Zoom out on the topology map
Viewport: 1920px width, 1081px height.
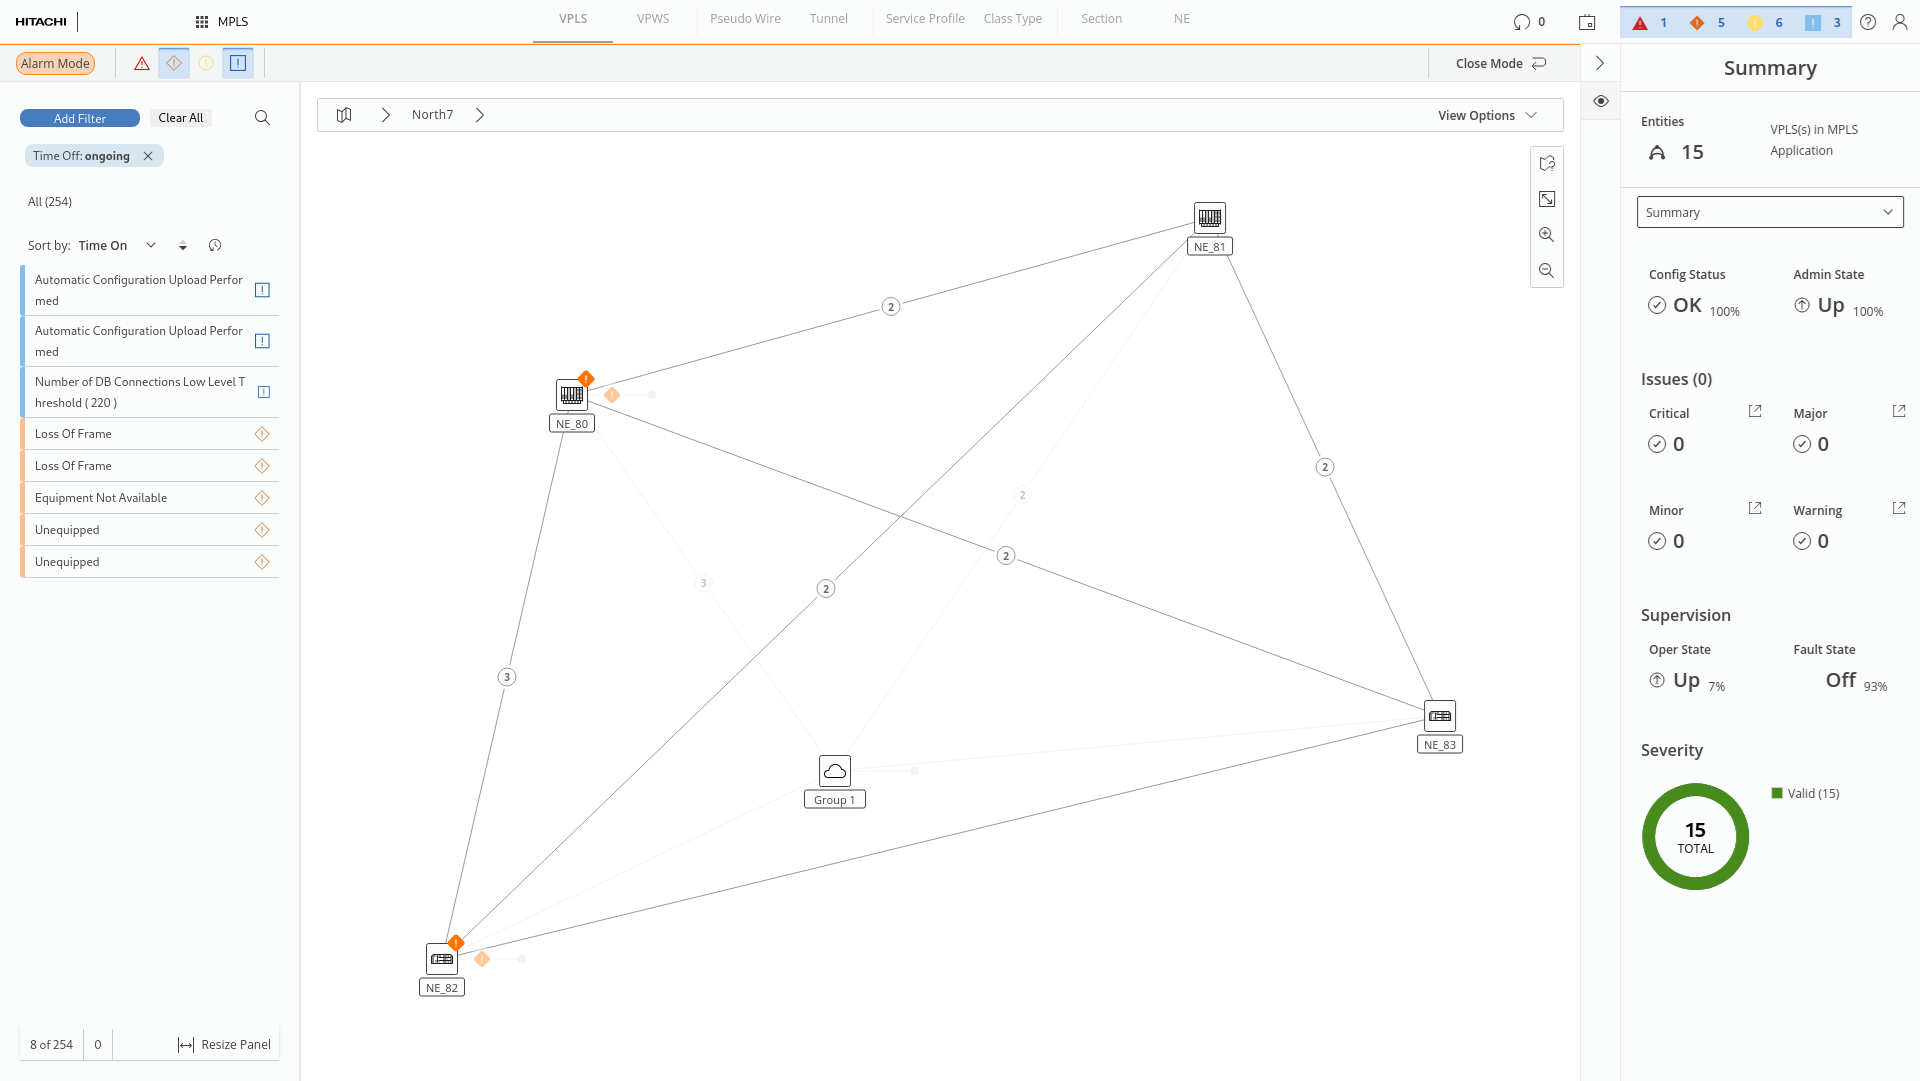pyautogui.click(x=1547, y=271)
